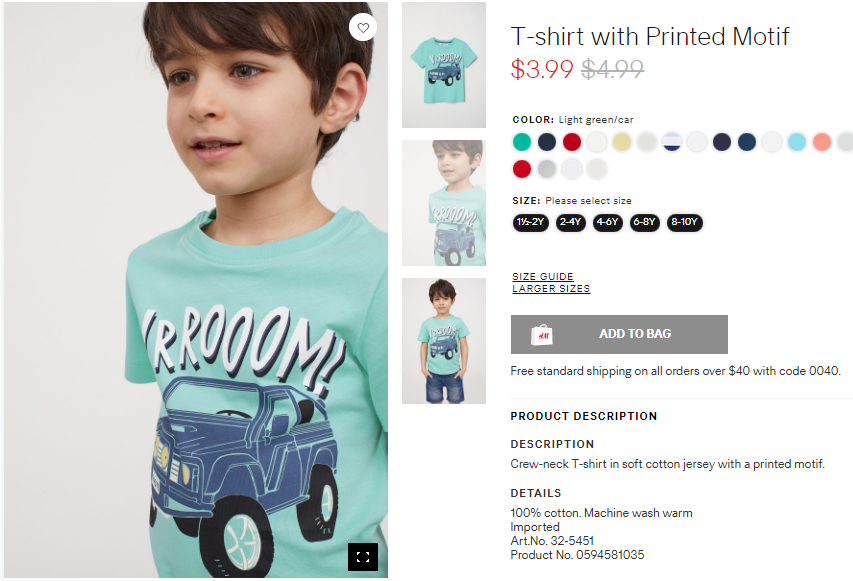
Task: Open the Size Guide link
Action: [x=543, y=276]
